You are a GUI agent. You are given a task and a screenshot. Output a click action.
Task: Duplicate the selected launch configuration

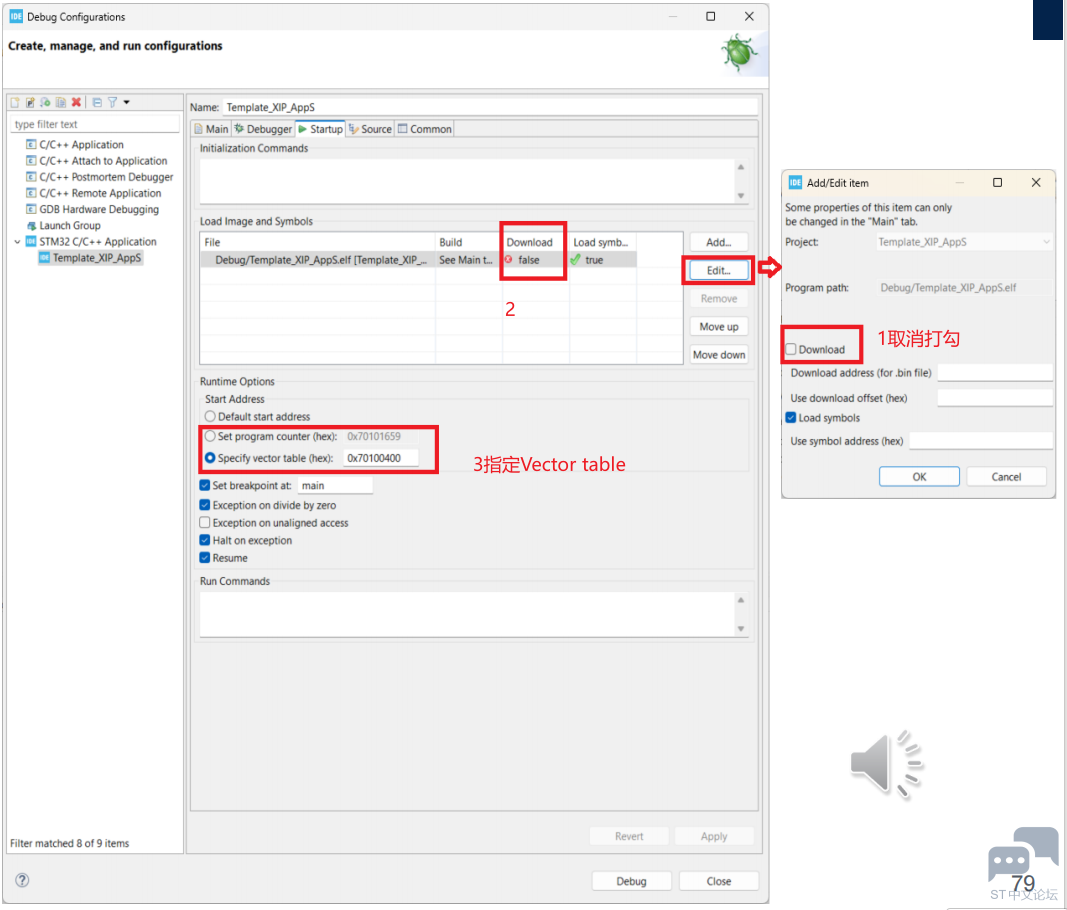pyautogui.click(x=61, y=102)
